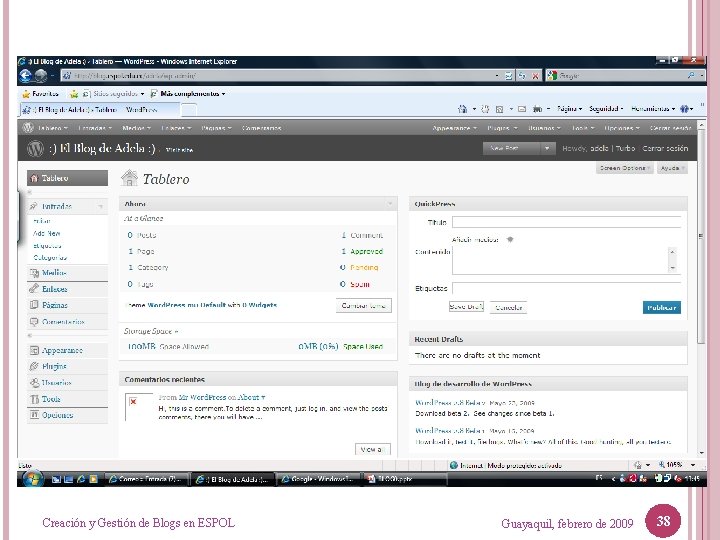Open the Plugins menu in top admin bar
Screen dimensions: 720x540
tap(502, 128)
